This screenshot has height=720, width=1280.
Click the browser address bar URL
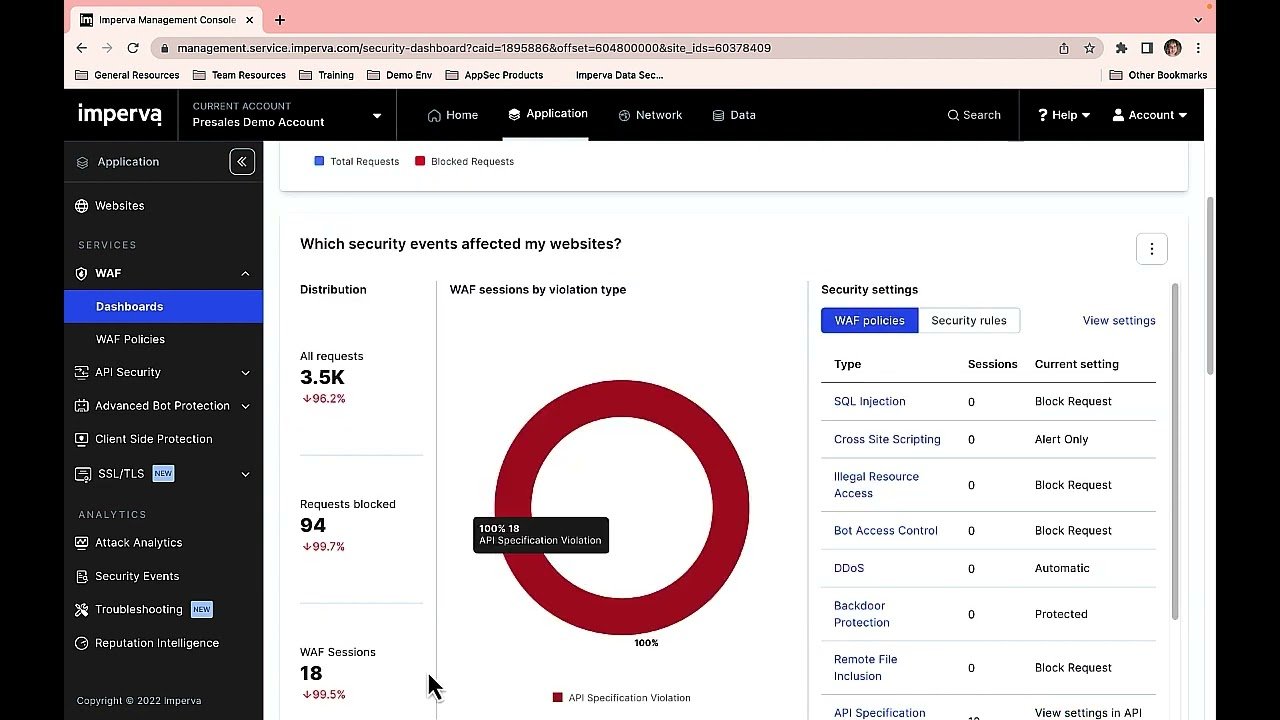(474, 48)
